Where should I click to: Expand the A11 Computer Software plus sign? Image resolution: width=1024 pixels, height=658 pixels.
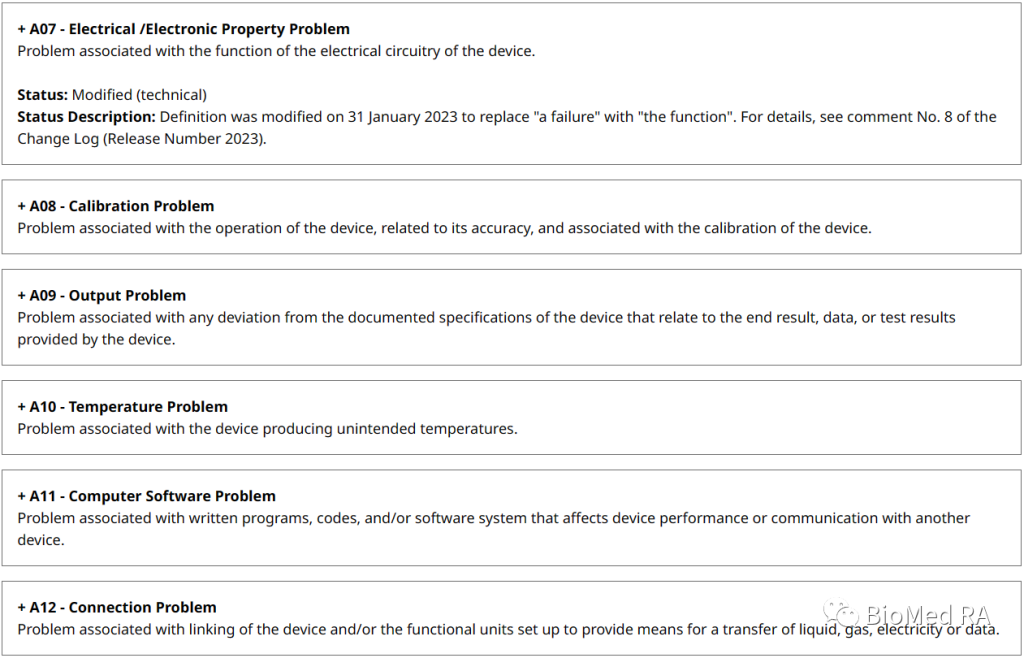(22, 496)
